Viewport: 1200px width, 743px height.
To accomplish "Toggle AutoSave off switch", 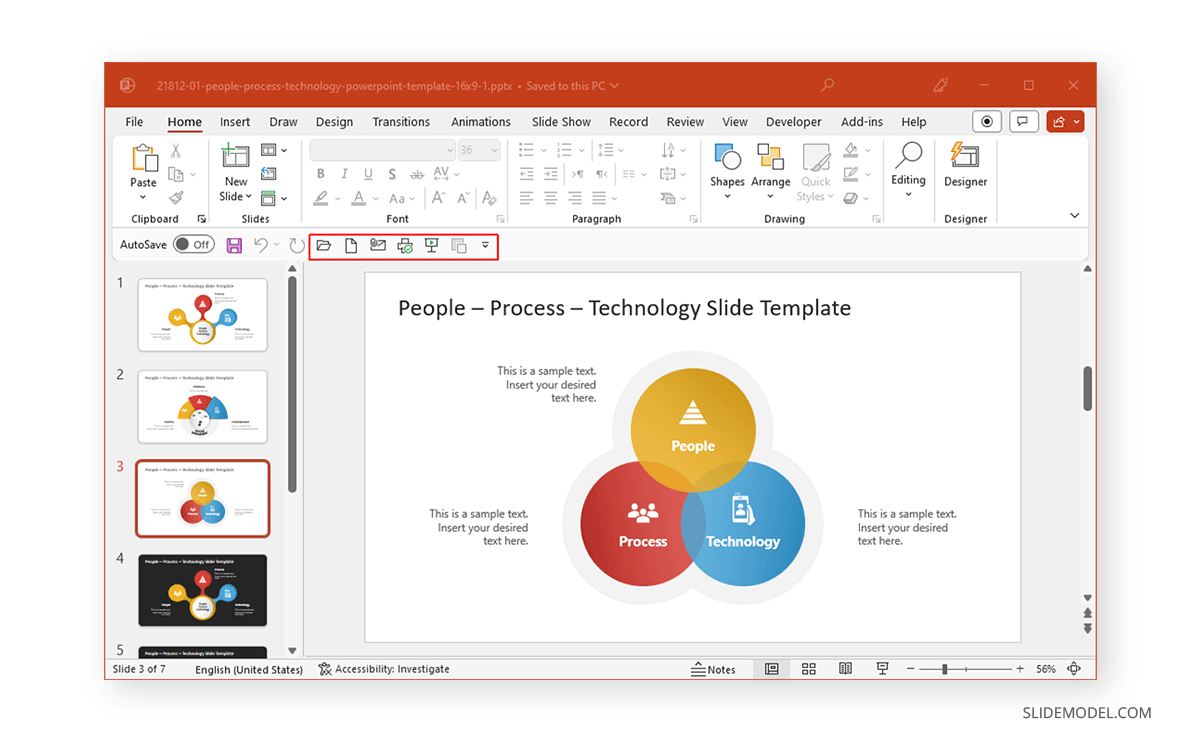I will 195,244.
